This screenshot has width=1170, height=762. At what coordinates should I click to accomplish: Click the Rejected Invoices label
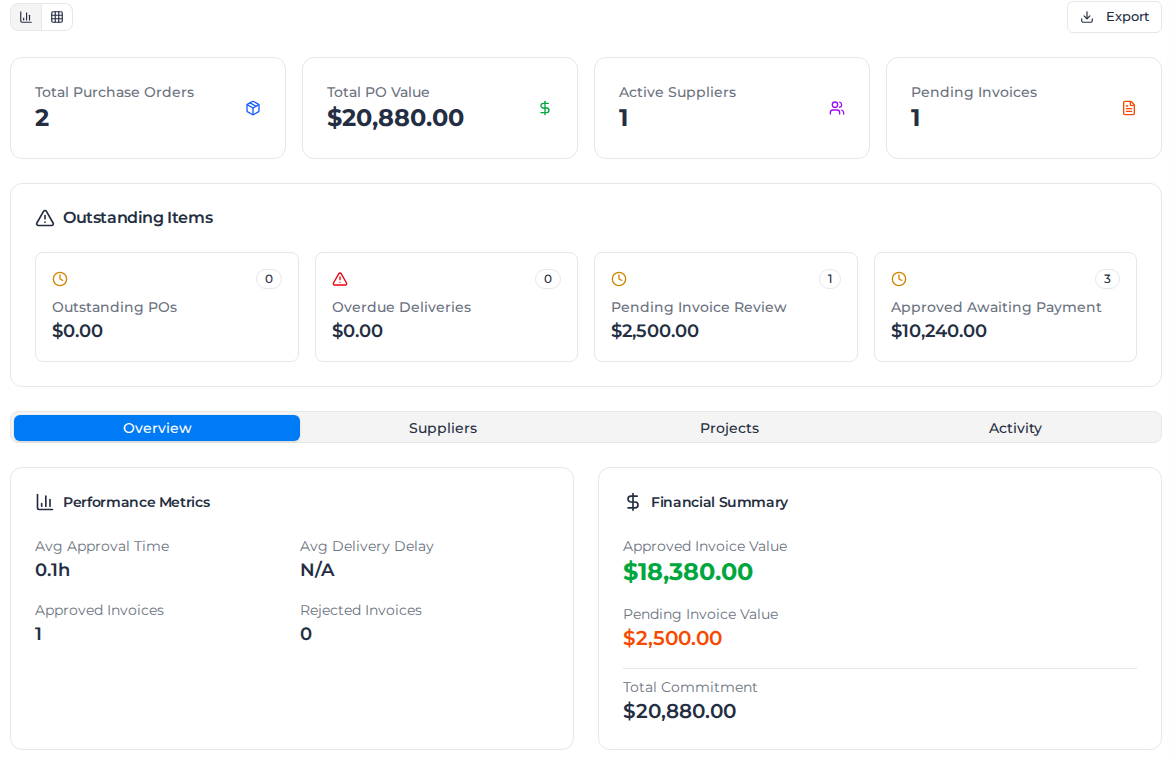tap(361, 610)
